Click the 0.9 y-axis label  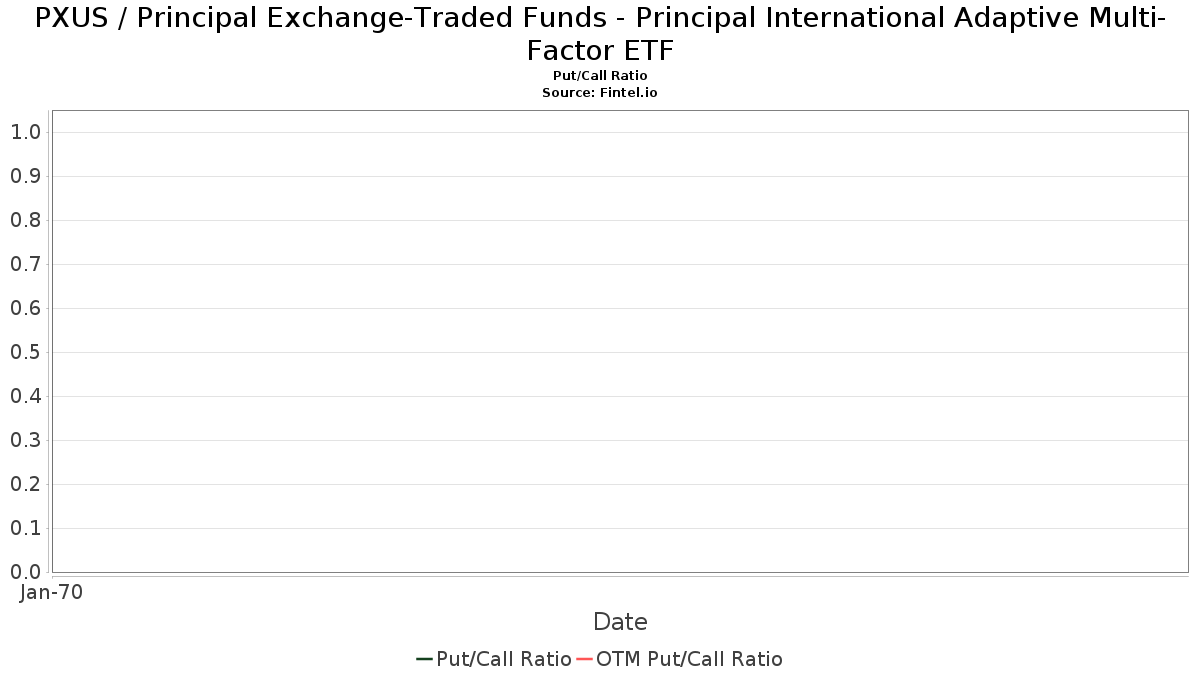point(25,176)
